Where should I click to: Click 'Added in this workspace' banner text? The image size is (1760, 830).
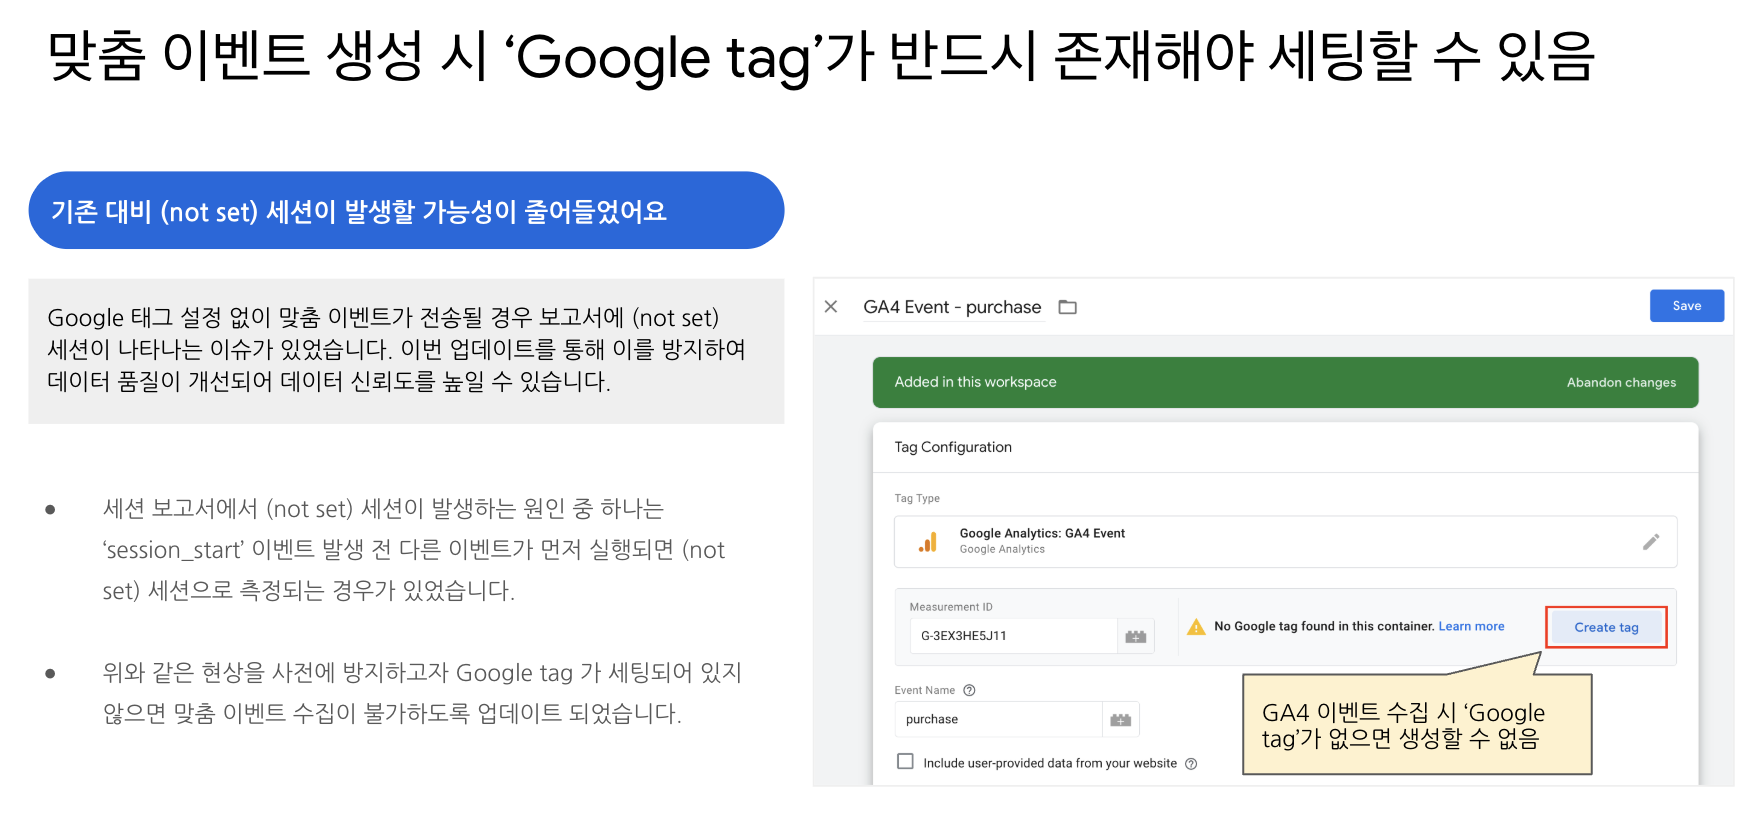(975, 382)
